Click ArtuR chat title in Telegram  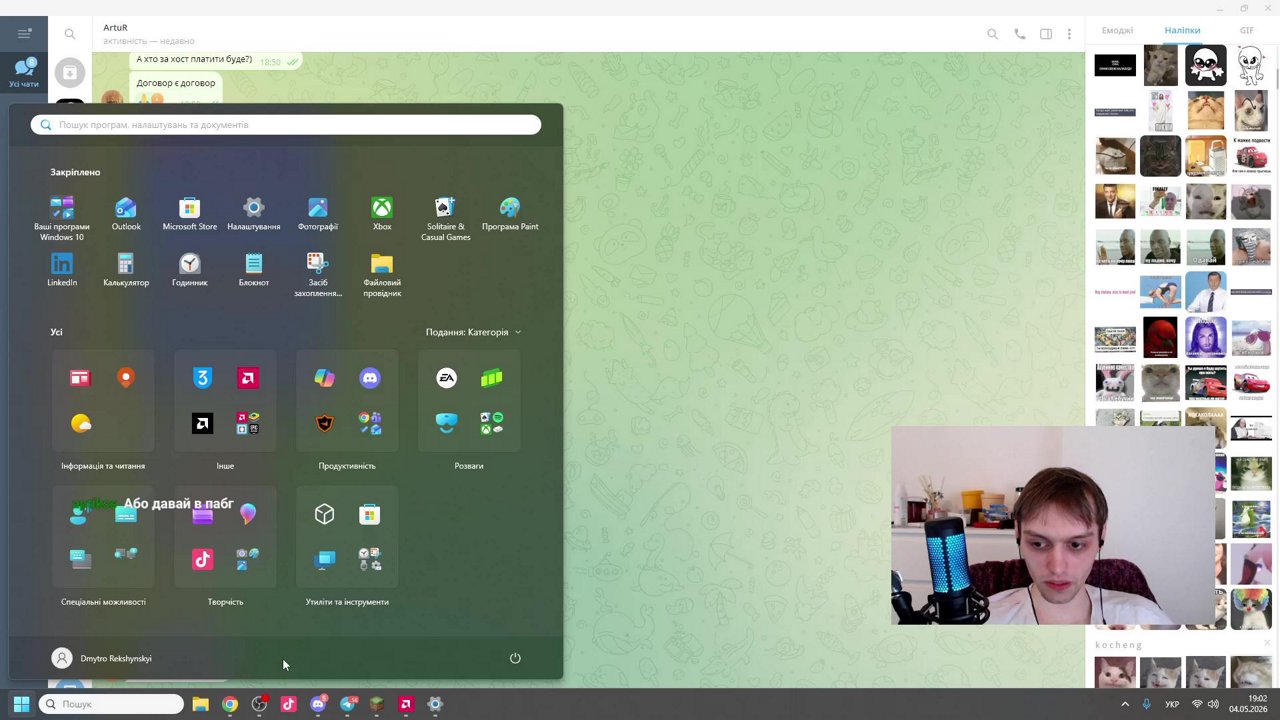point(115,27)
